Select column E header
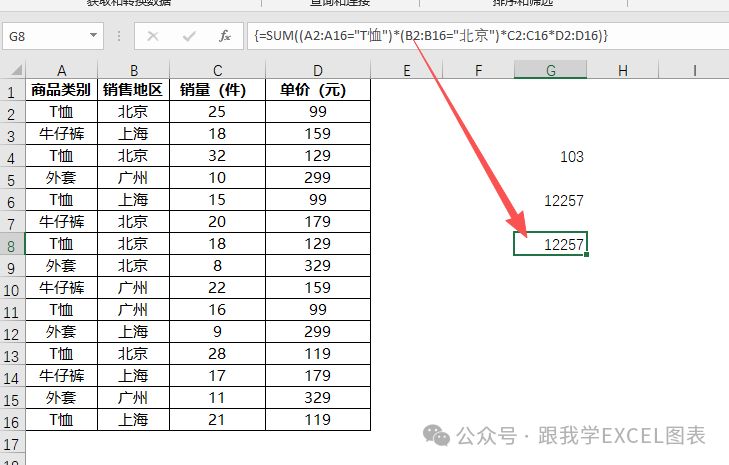Screen dimensions: 729x465 (407, 70)
